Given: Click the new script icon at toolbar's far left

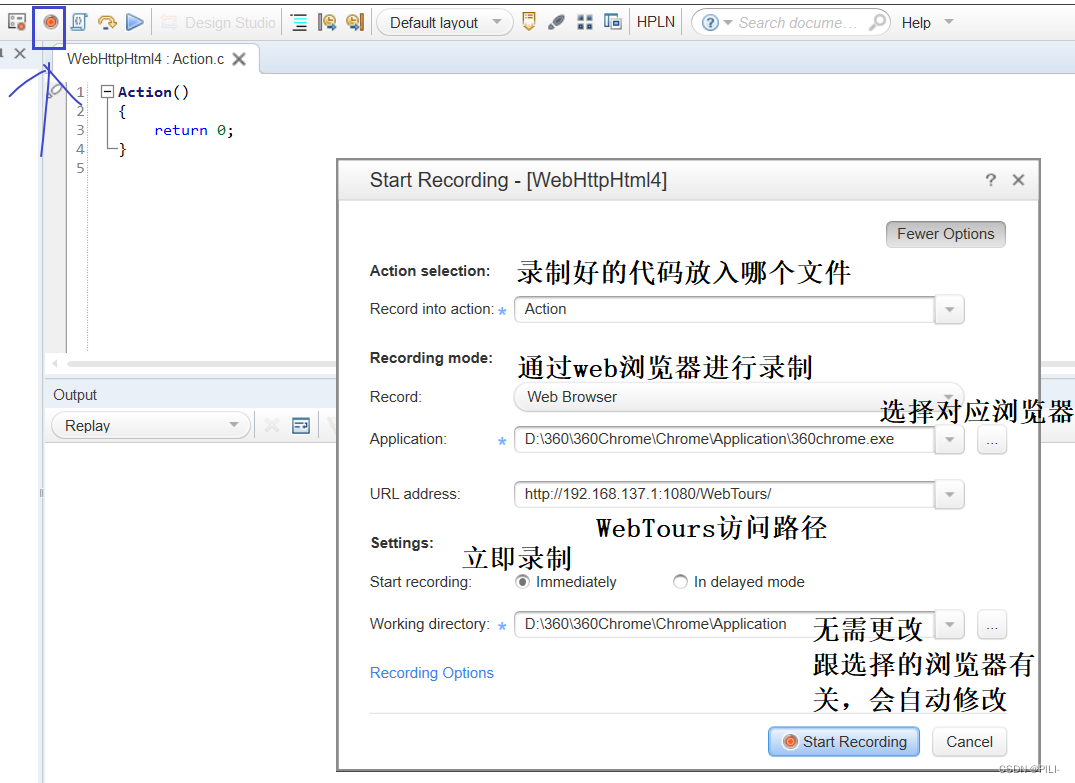Looking at the screenshot, I should (x=16, y=21).
